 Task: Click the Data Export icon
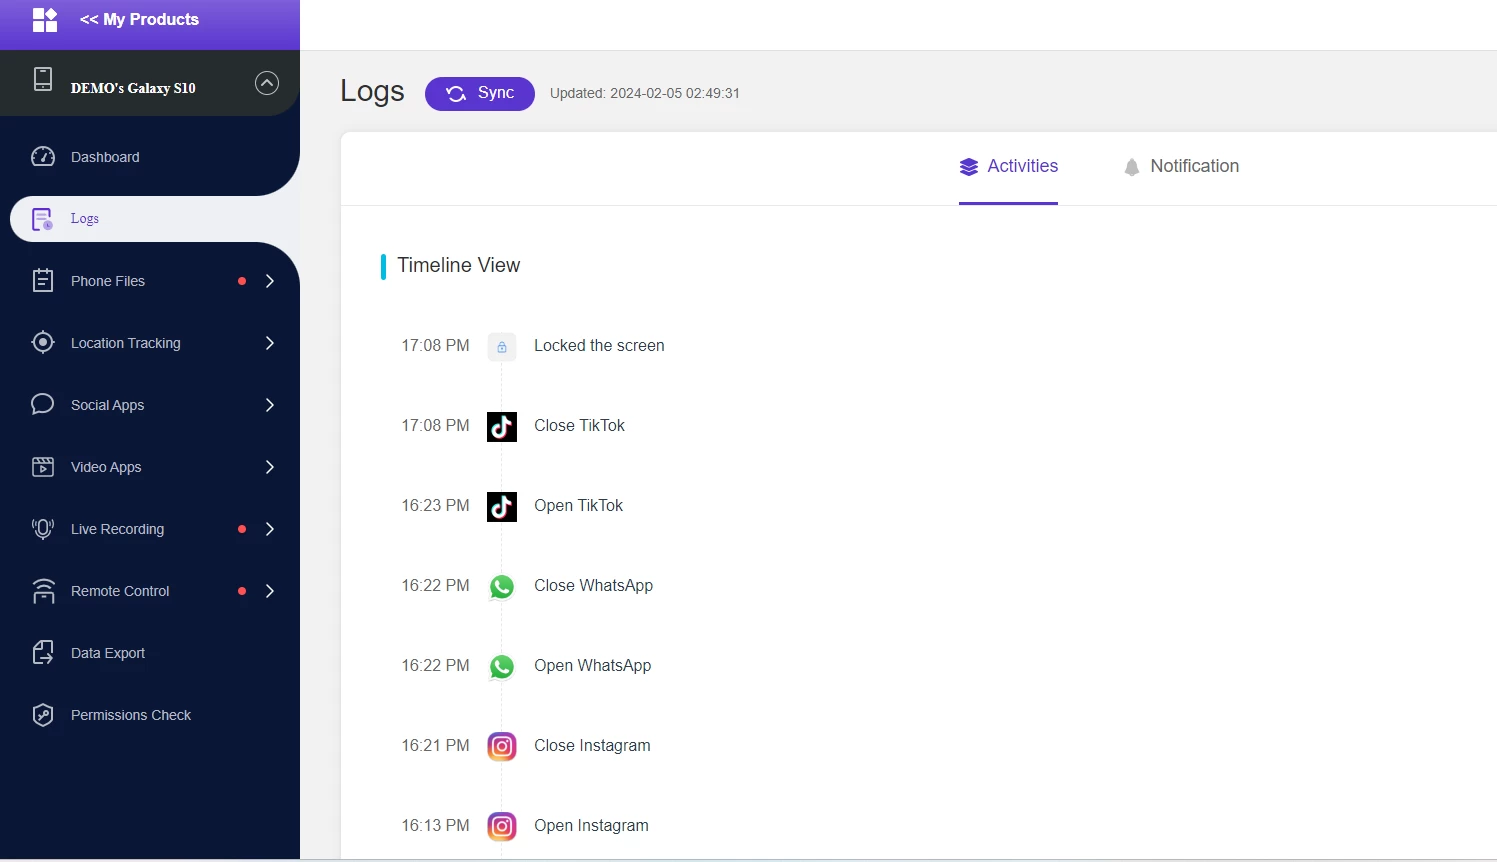pyautogui.click(x=43, y=653)
